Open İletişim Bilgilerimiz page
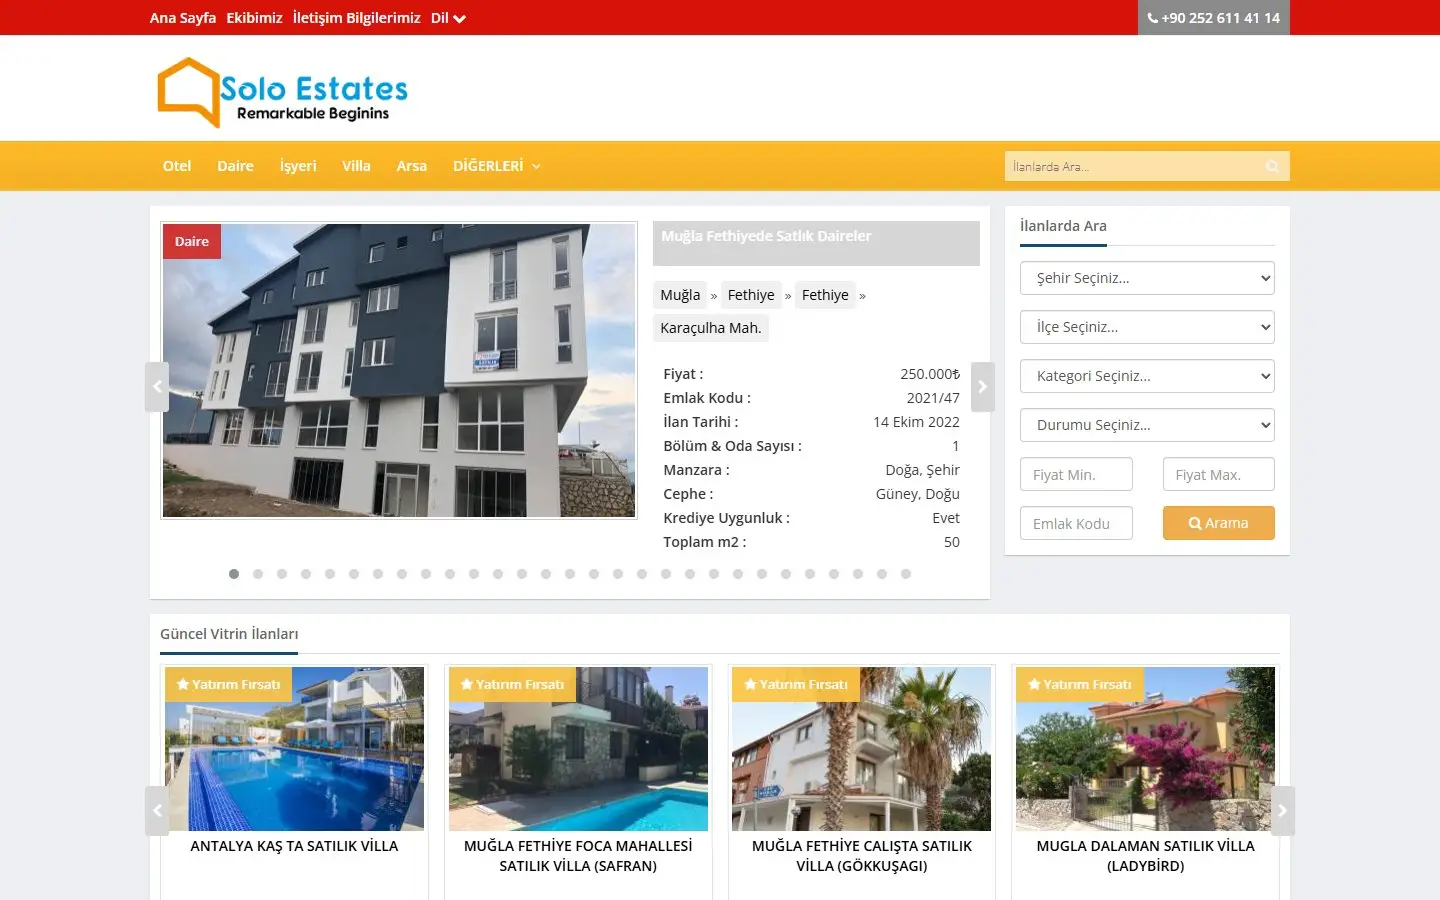Viewport: 1440px width, 900px height. point(356,18)
